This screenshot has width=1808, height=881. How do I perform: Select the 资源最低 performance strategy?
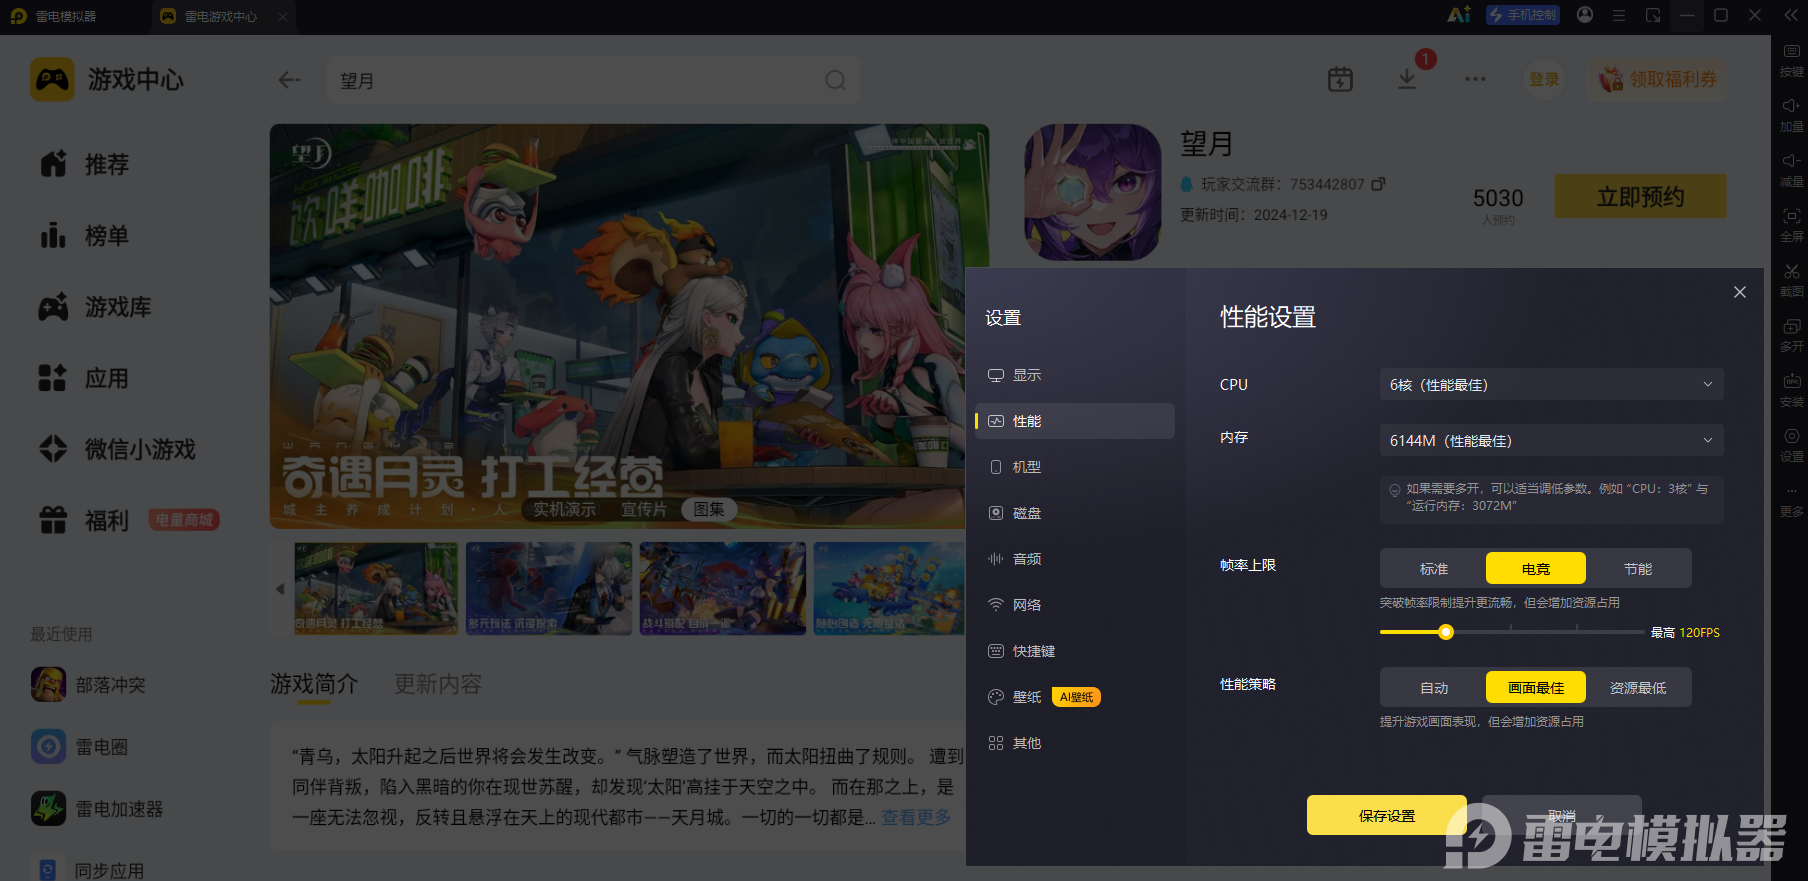1638,688
